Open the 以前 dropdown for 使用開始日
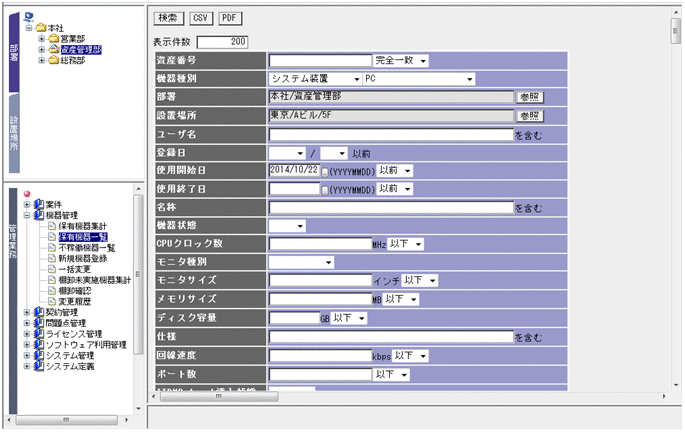The height and width of the screenshot is (433, 685). coord(394,170)
